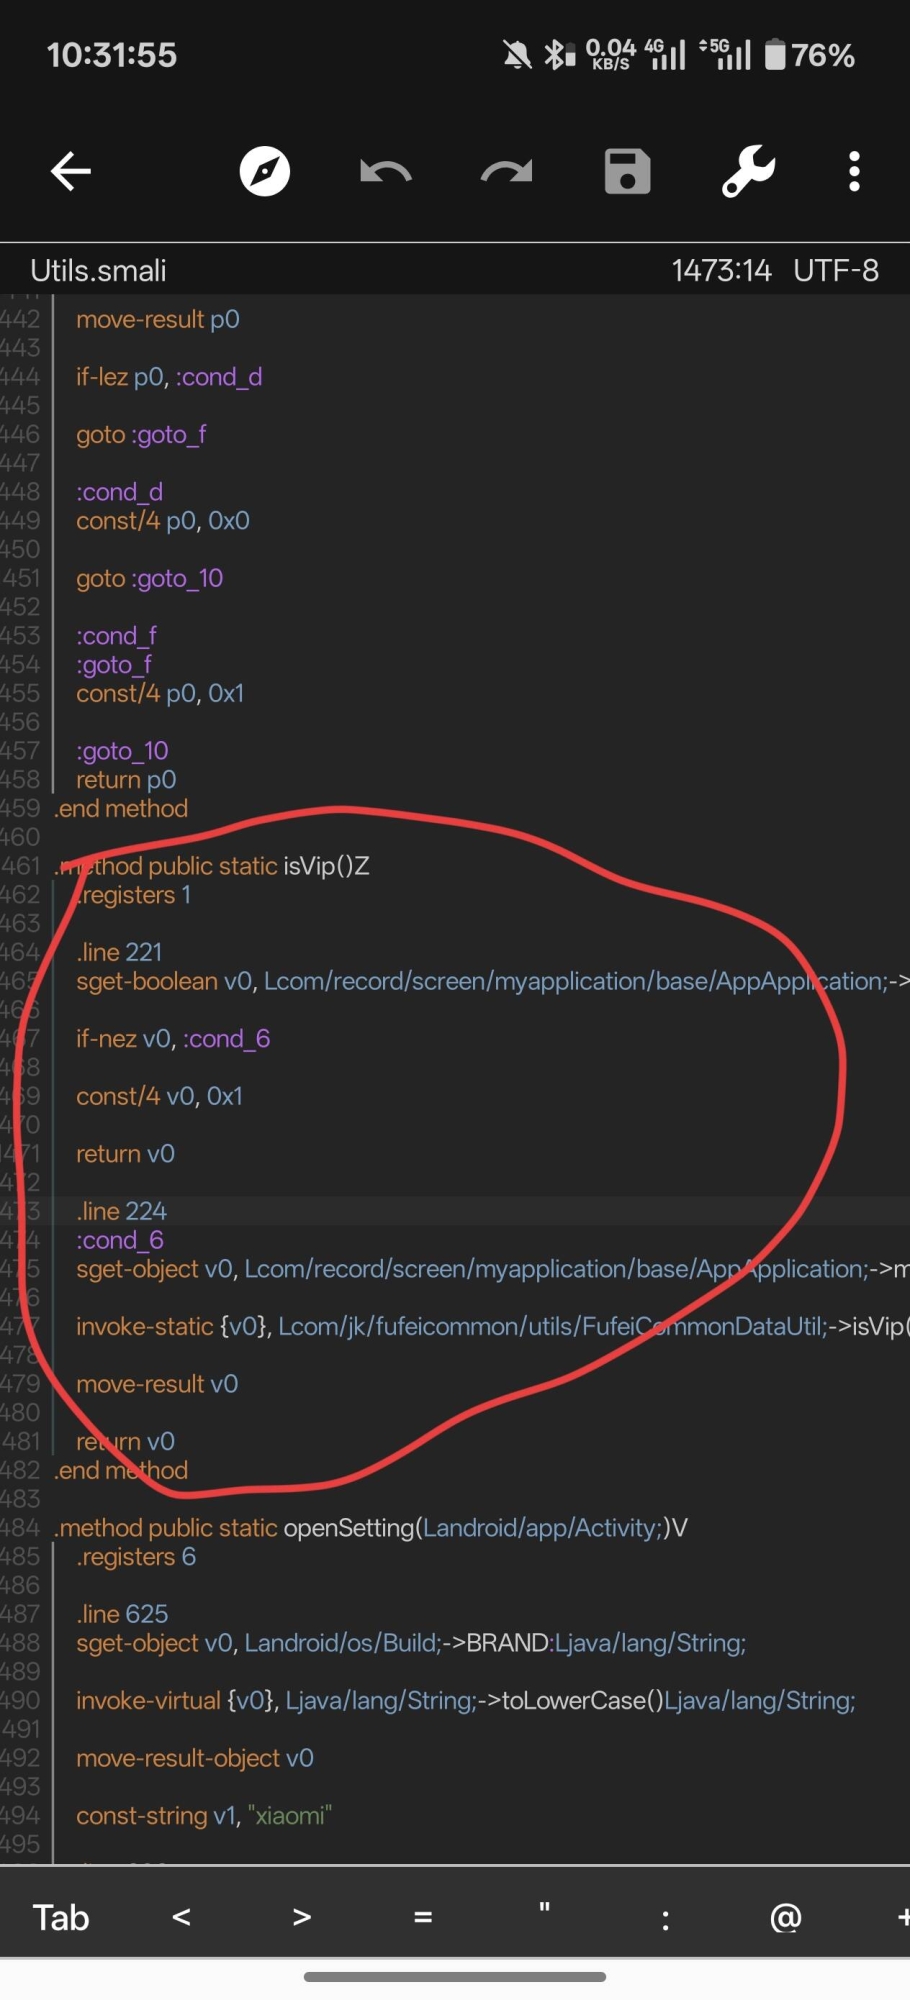Tap the openSetting method declaration

pyautogui.click(x=371, y=1529)
